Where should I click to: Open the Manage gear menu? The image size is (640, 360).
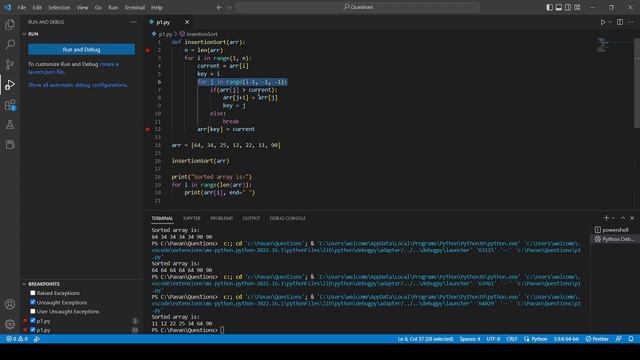(x=10, y=324)
